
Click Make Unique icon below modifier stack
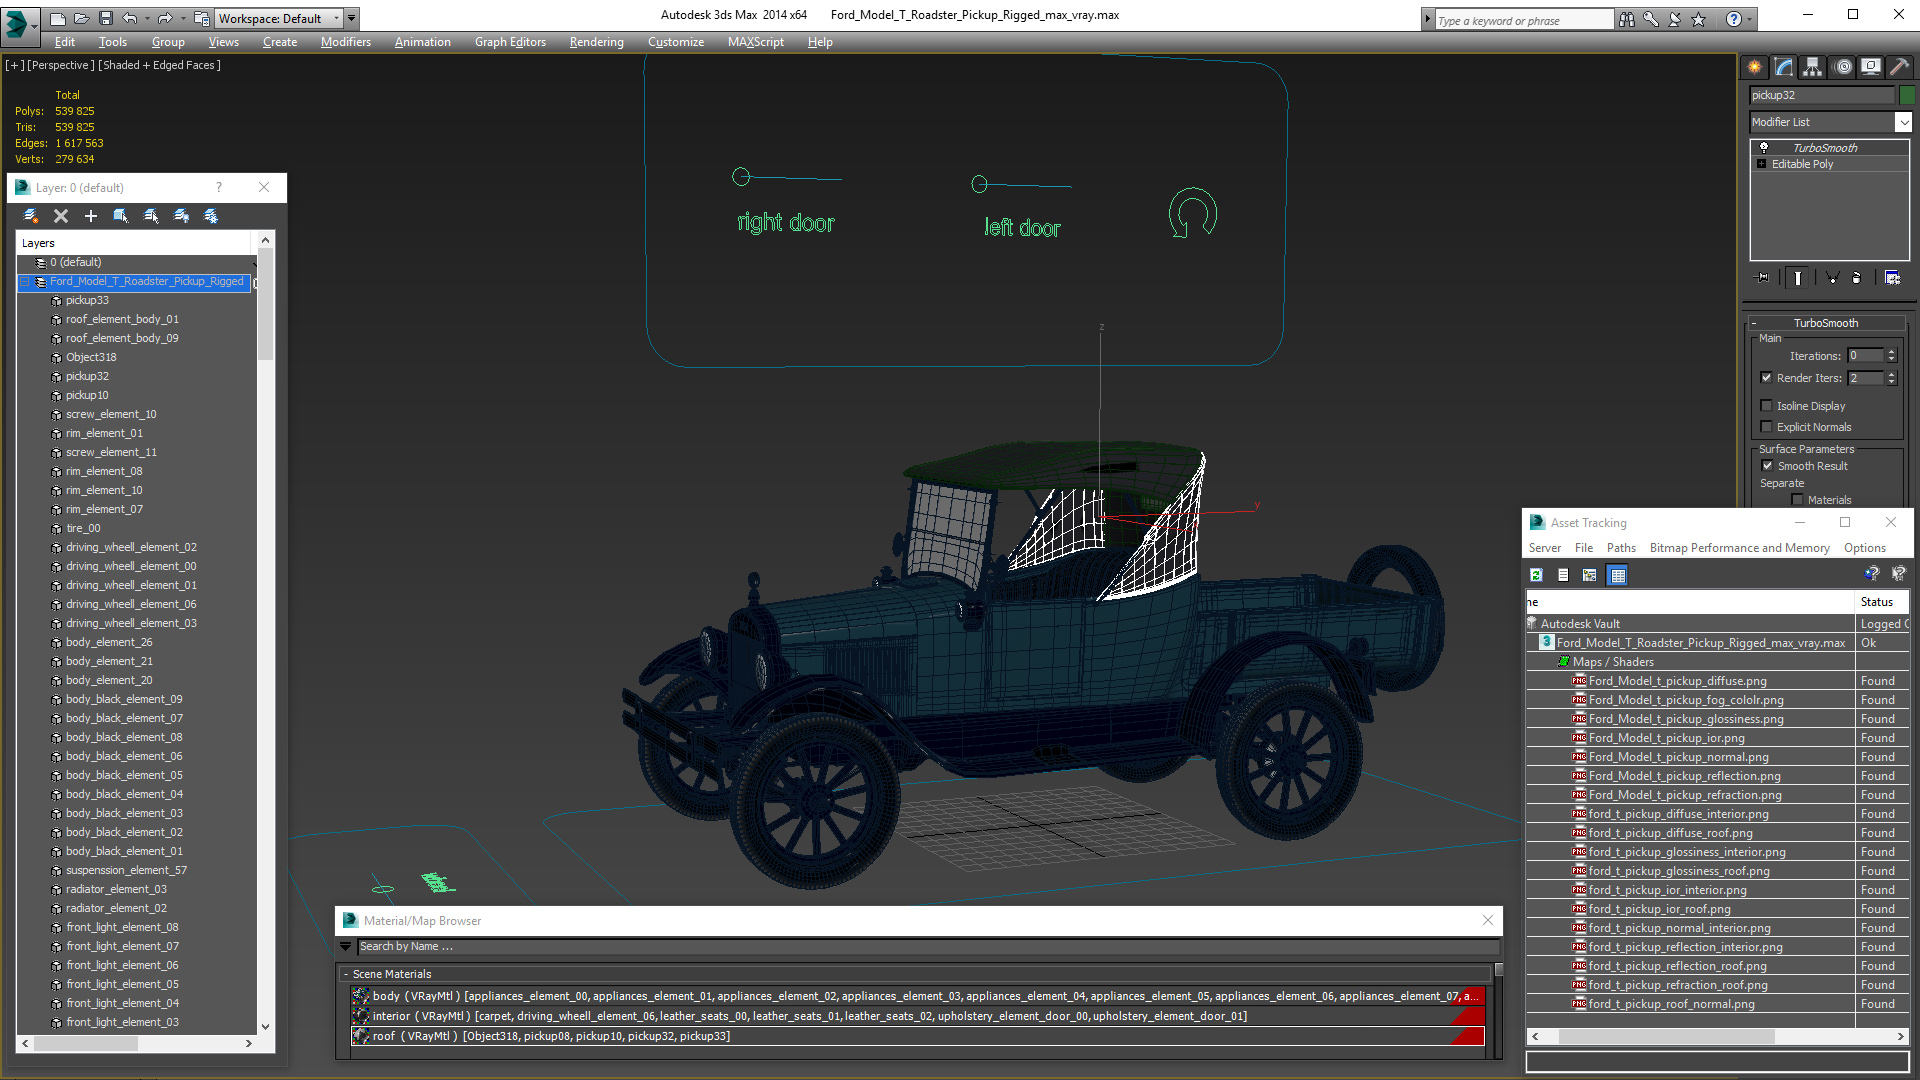(1832, 278)
